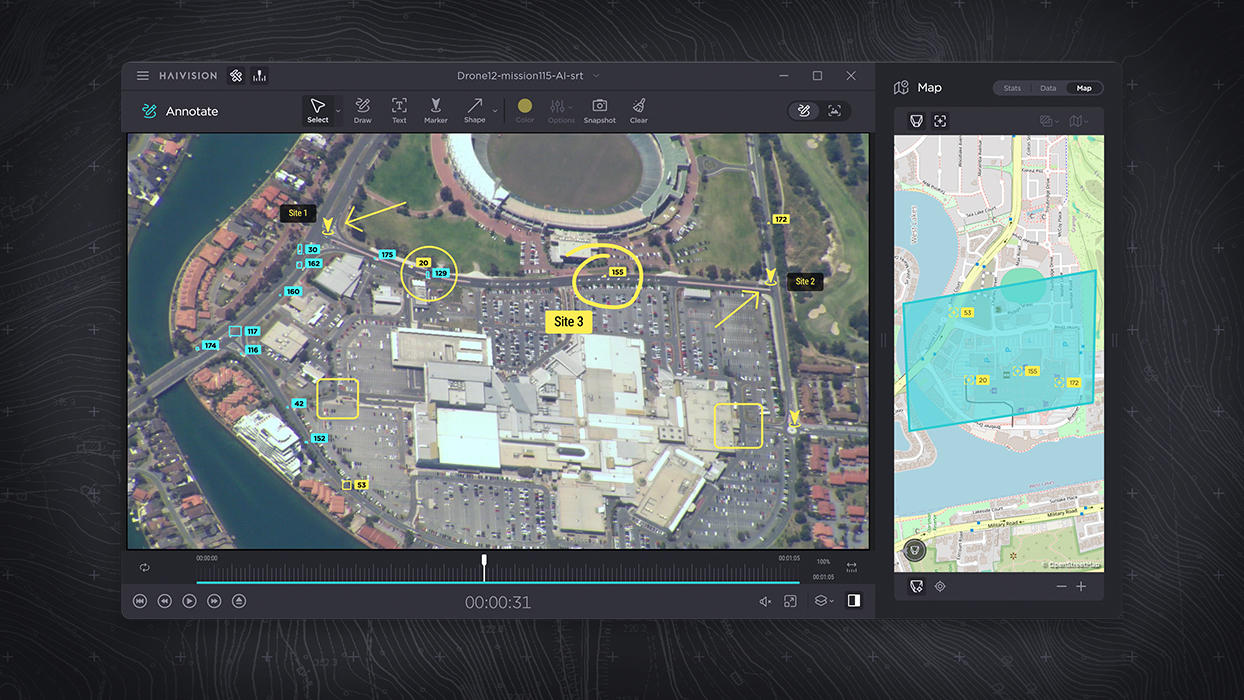Viewport: 1244px width, 700px height.
Task: Click the Site 2 label on video
Action: (x=805, y=282)
